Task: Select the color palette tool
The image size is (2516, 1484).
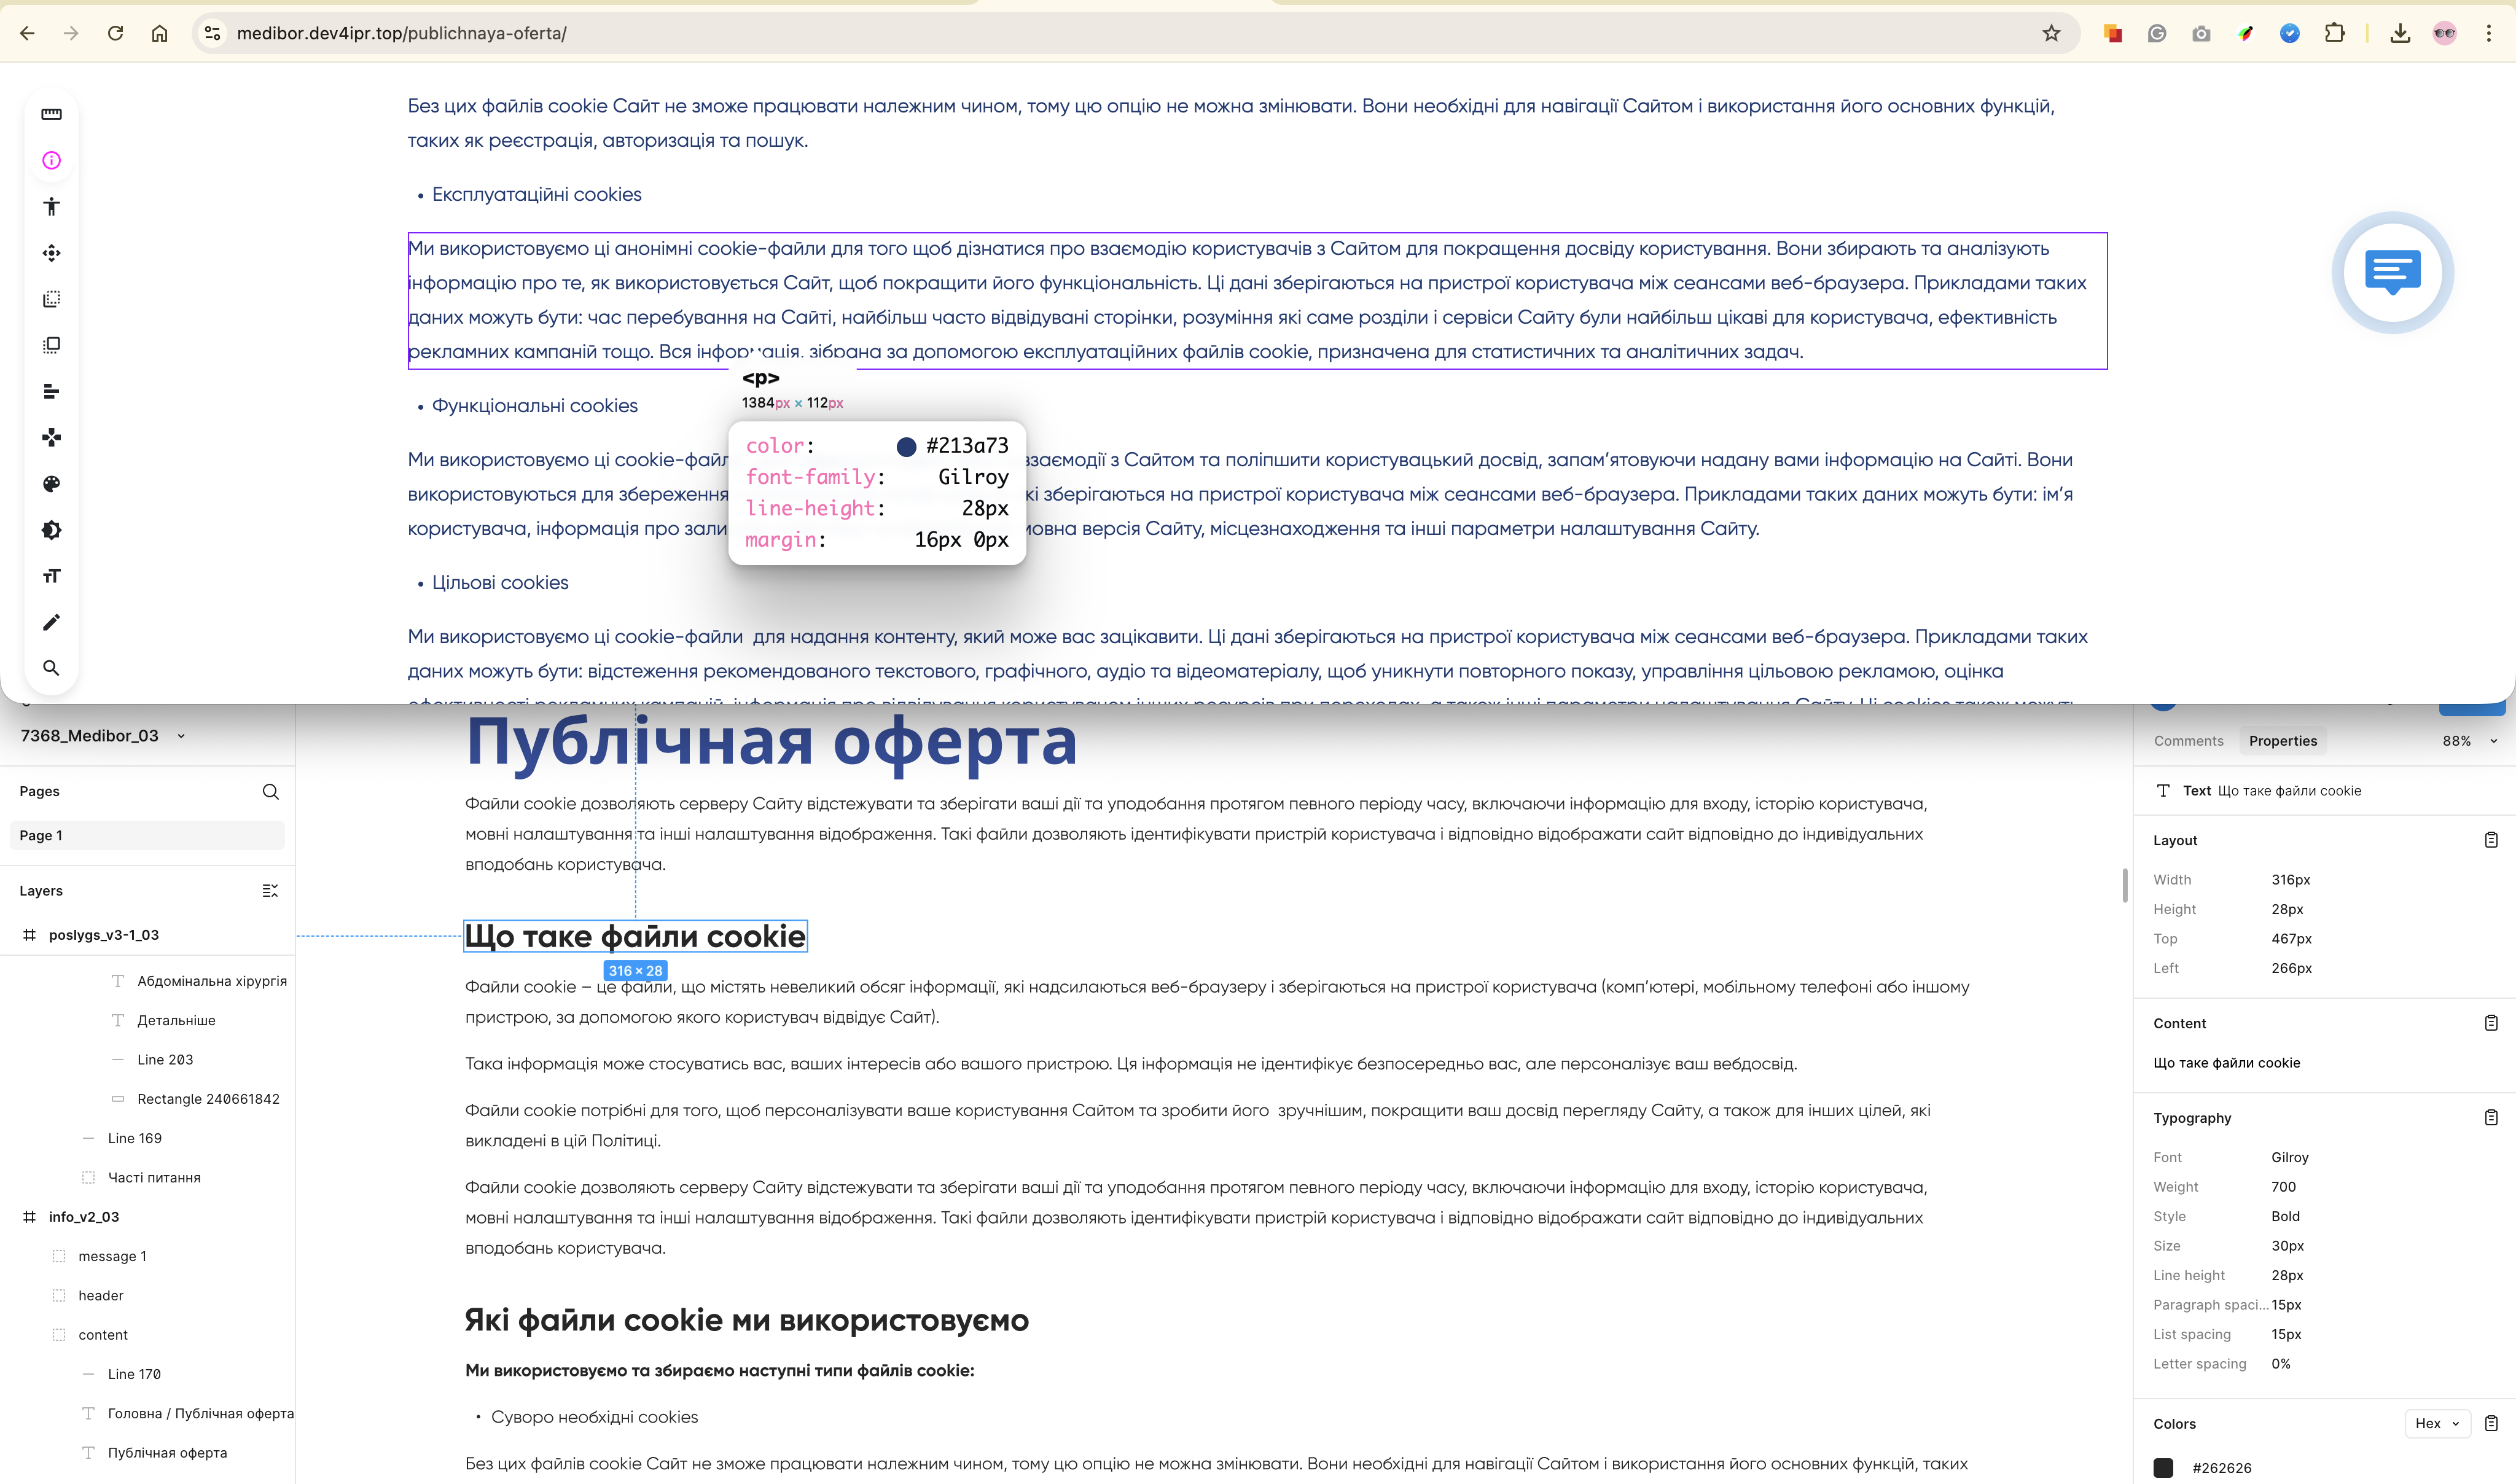Action: coord(51,484)
